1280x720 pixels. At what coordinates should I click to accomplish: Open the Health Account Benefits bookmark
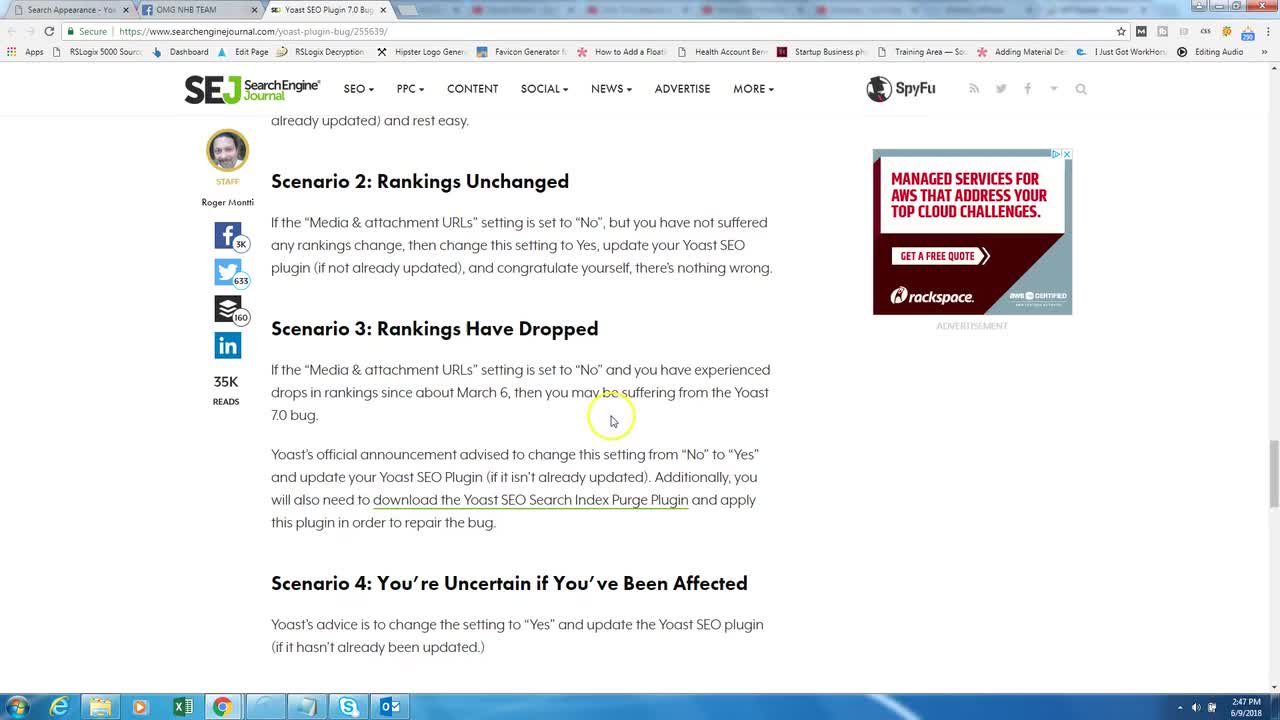coord(722,52)
